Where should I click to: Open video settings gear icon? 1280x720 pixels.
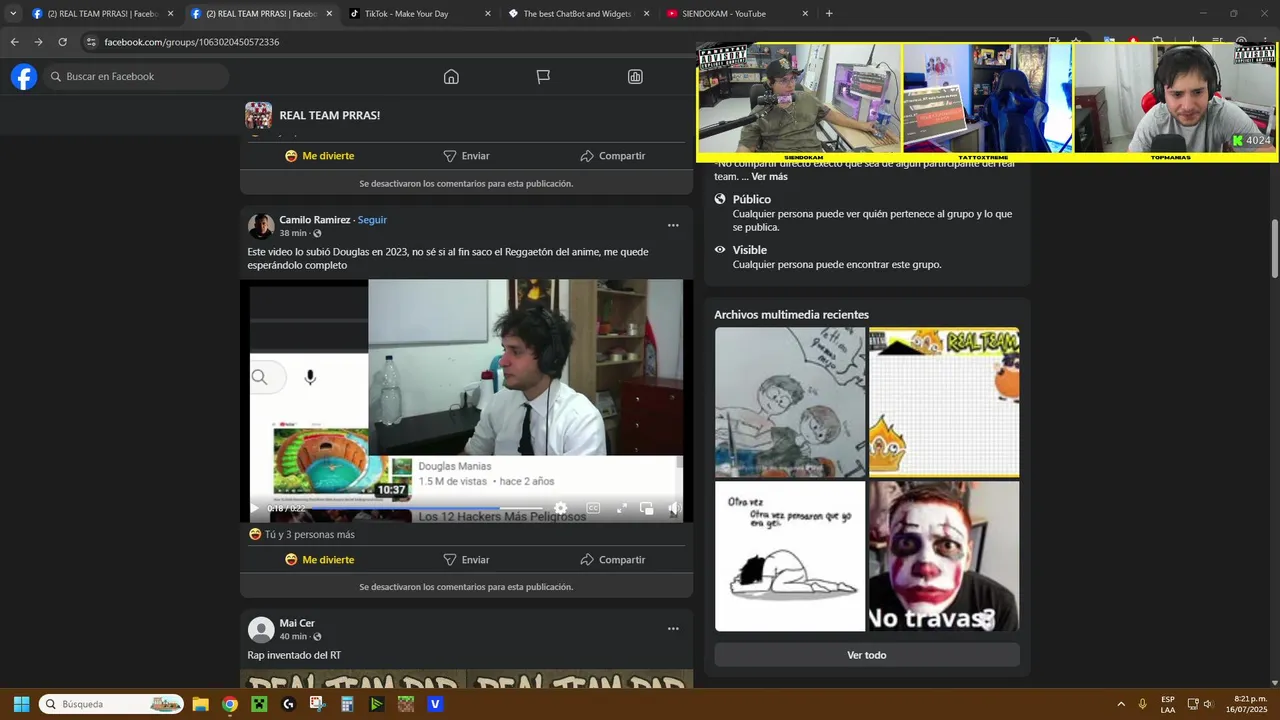[x=560, y=509]
